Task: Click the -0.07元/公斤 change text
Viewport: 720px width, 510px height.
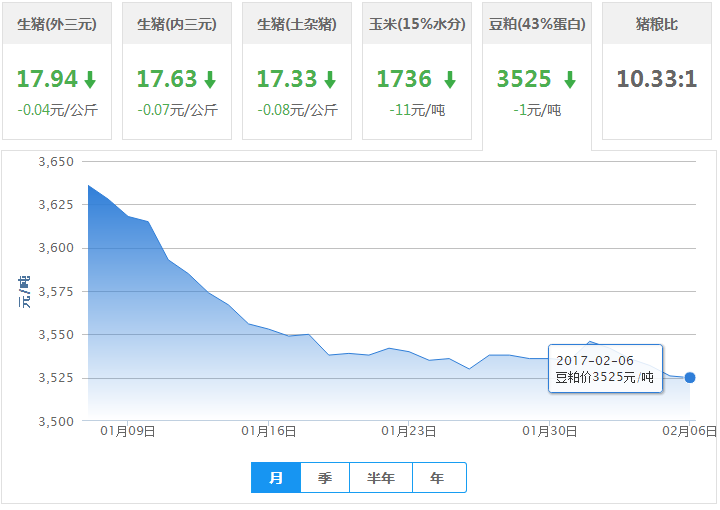Action: click(x=177, y=110)
